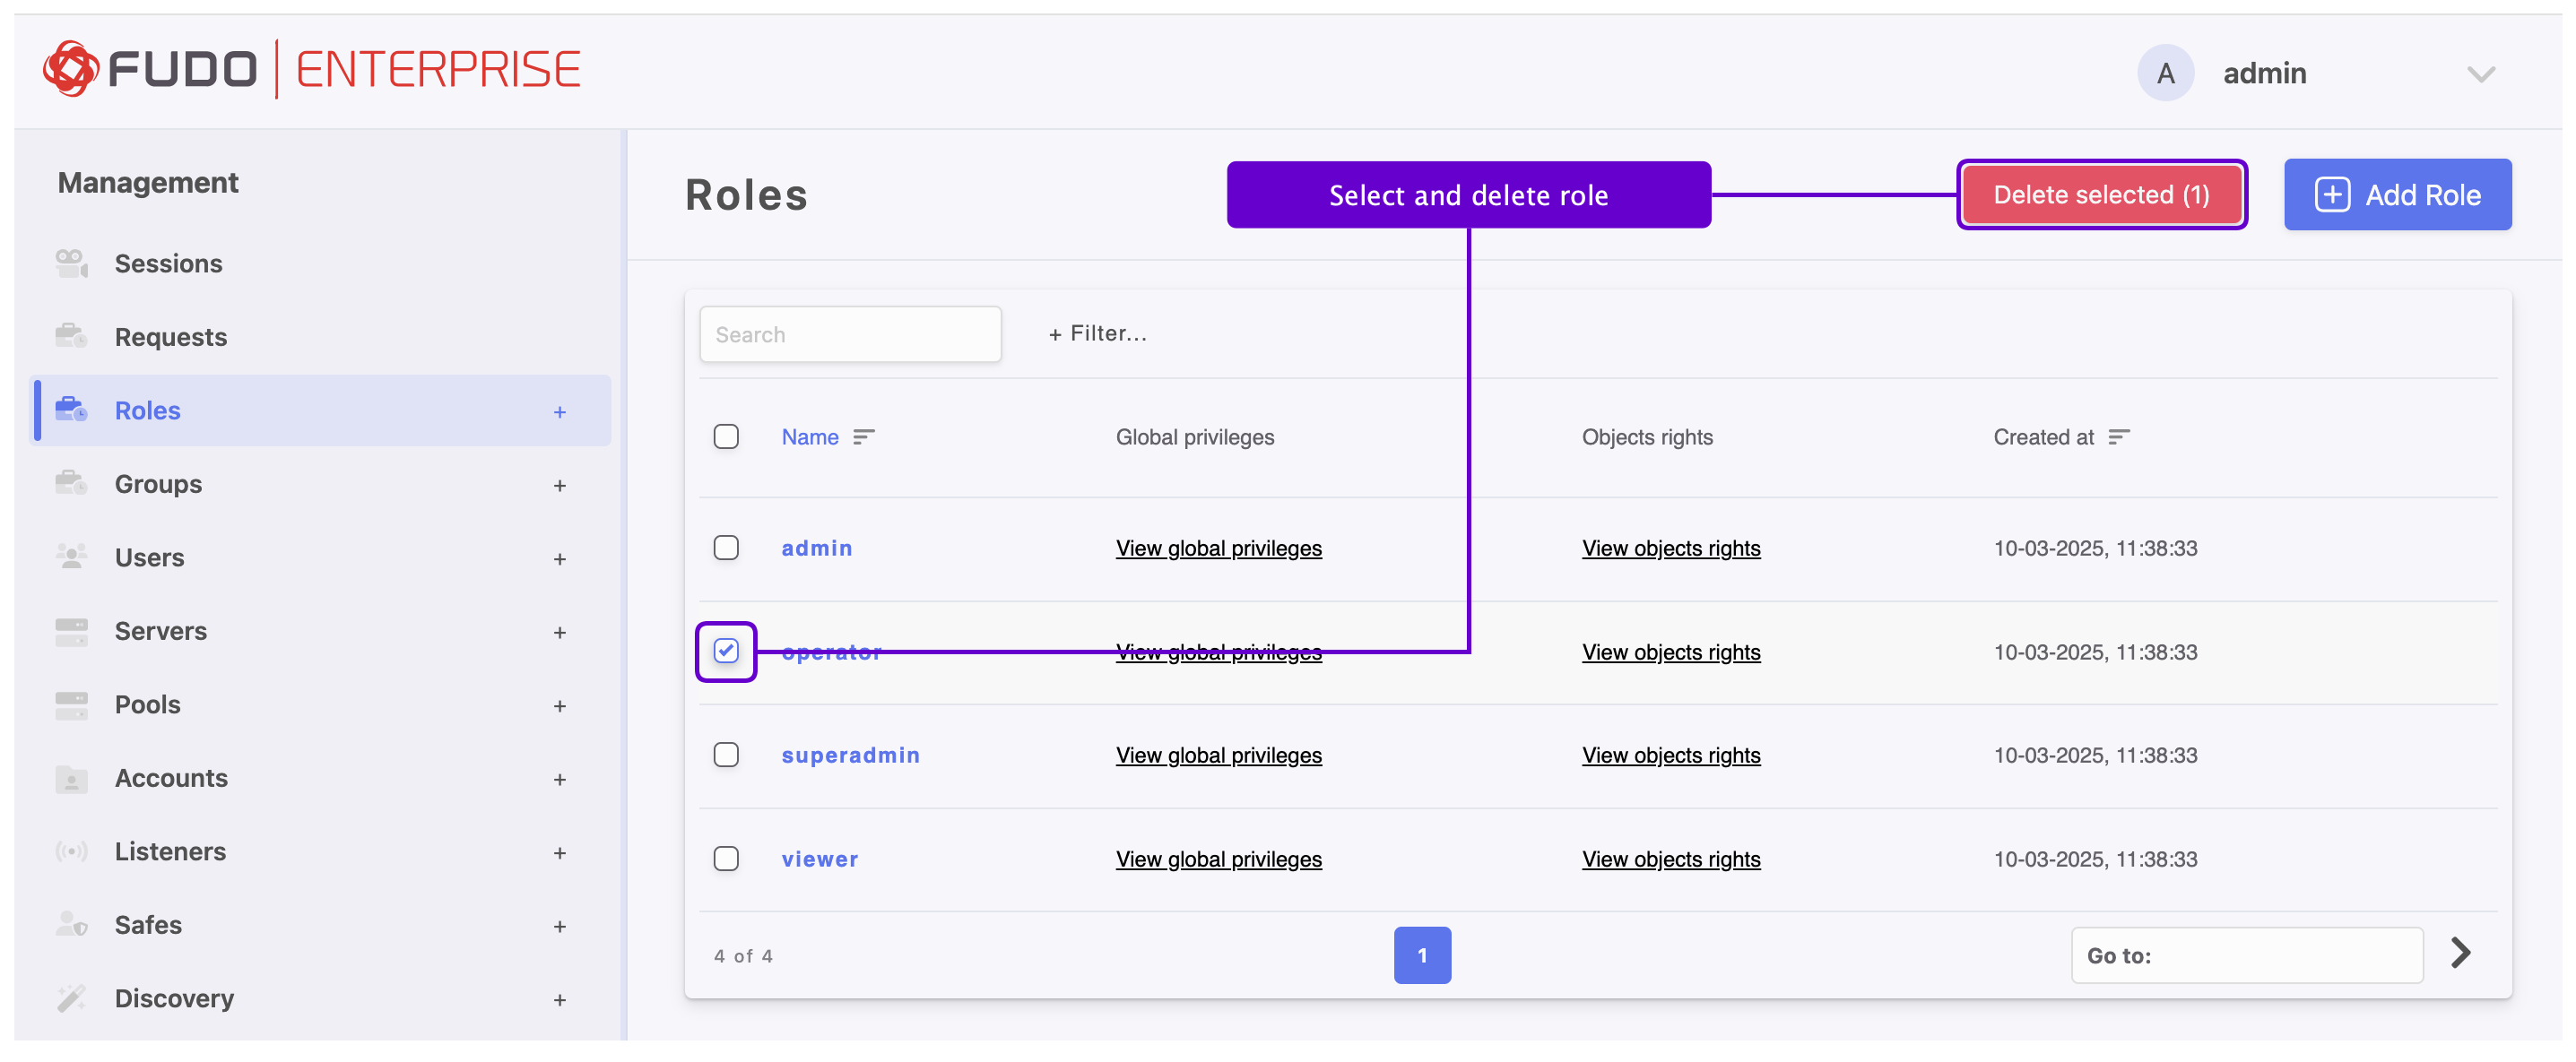Click the plus icon next to Pools
2576x1062 pixels.
560,706
